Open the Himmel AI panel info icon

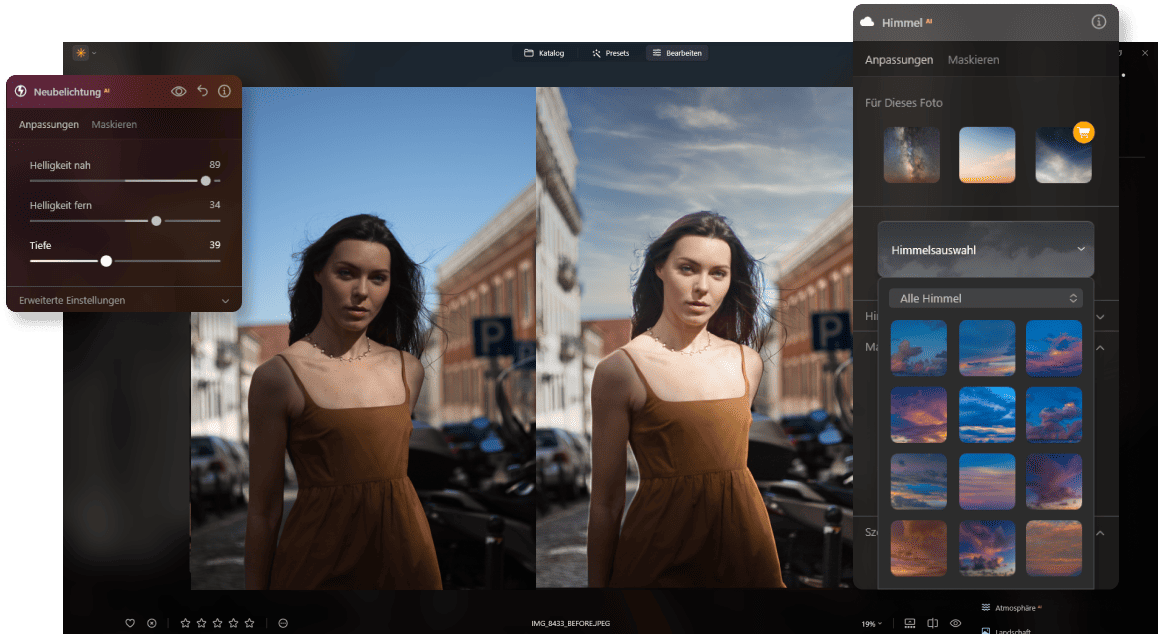1098,22
